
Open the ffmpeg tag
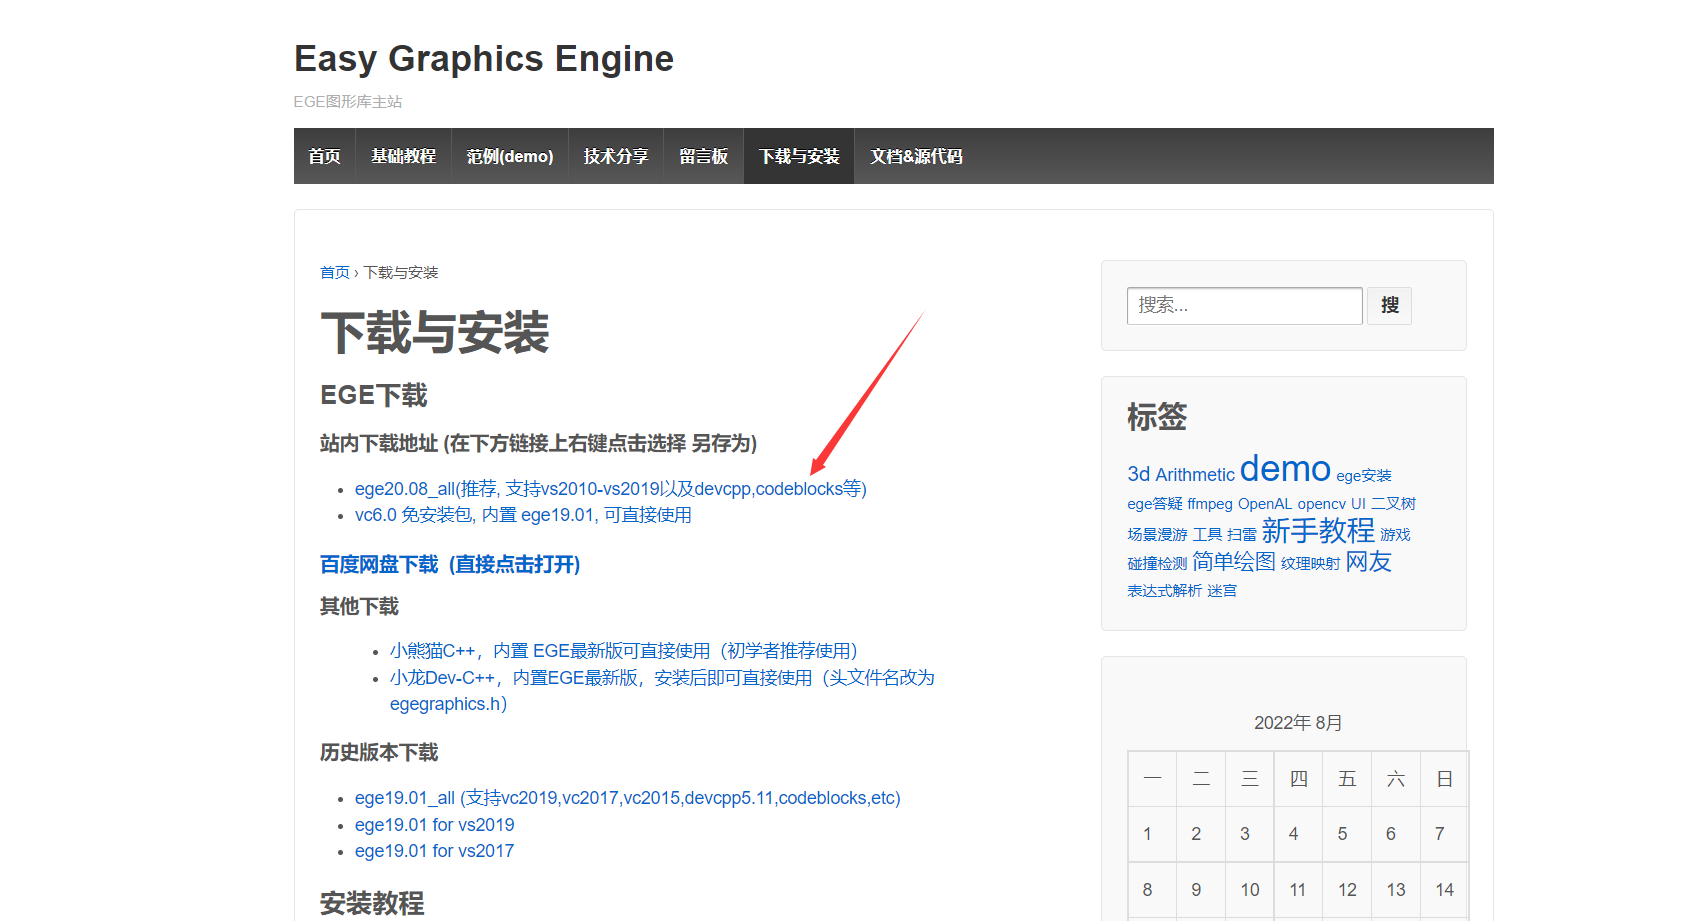coord(1210,504)
